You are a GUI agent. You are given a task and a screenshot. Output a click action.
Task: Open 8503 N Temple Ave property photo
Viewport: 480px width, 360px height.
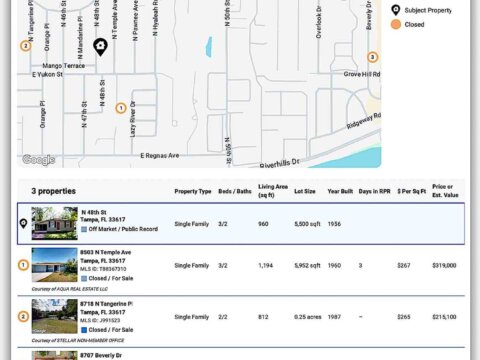55,265
